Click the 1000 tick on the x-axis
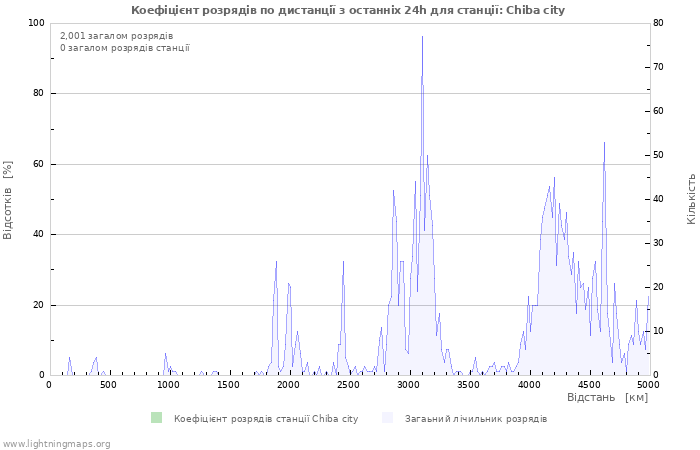 tap(168, 385)
